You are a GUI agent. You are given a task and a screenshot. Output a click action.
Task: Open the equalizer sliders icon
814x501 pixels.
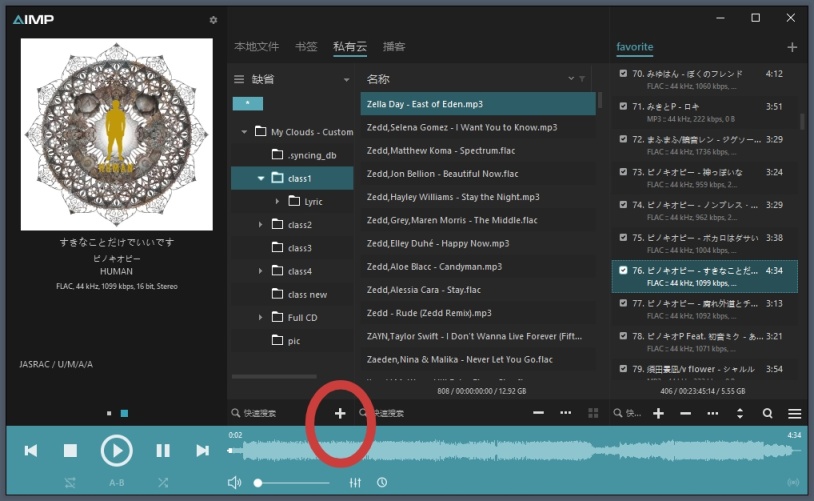355,483
